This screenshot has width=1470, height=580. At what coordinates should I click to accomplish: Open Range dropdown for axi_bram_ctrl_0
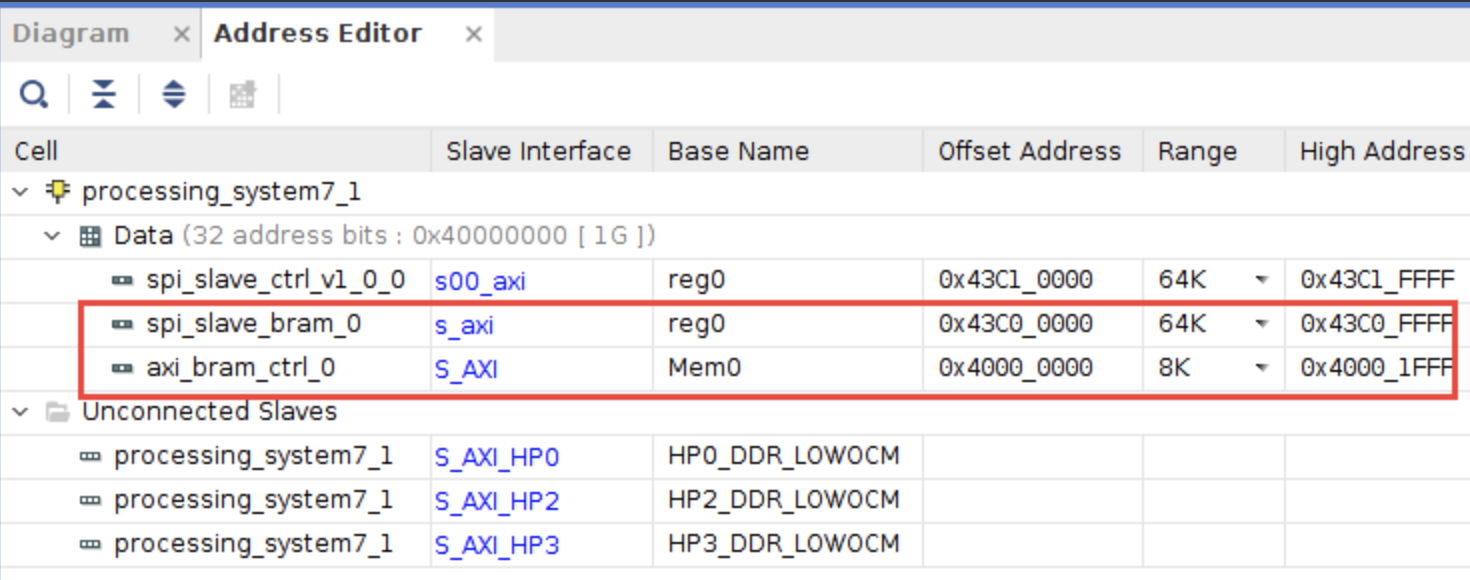pyautogui.click(x=1262, y=368)
